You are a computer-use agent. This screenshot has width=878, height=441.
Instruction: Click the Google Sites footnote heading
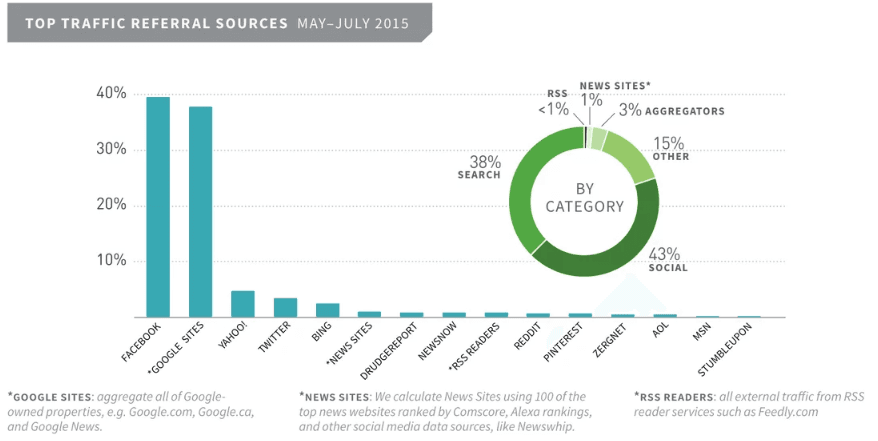49,397
